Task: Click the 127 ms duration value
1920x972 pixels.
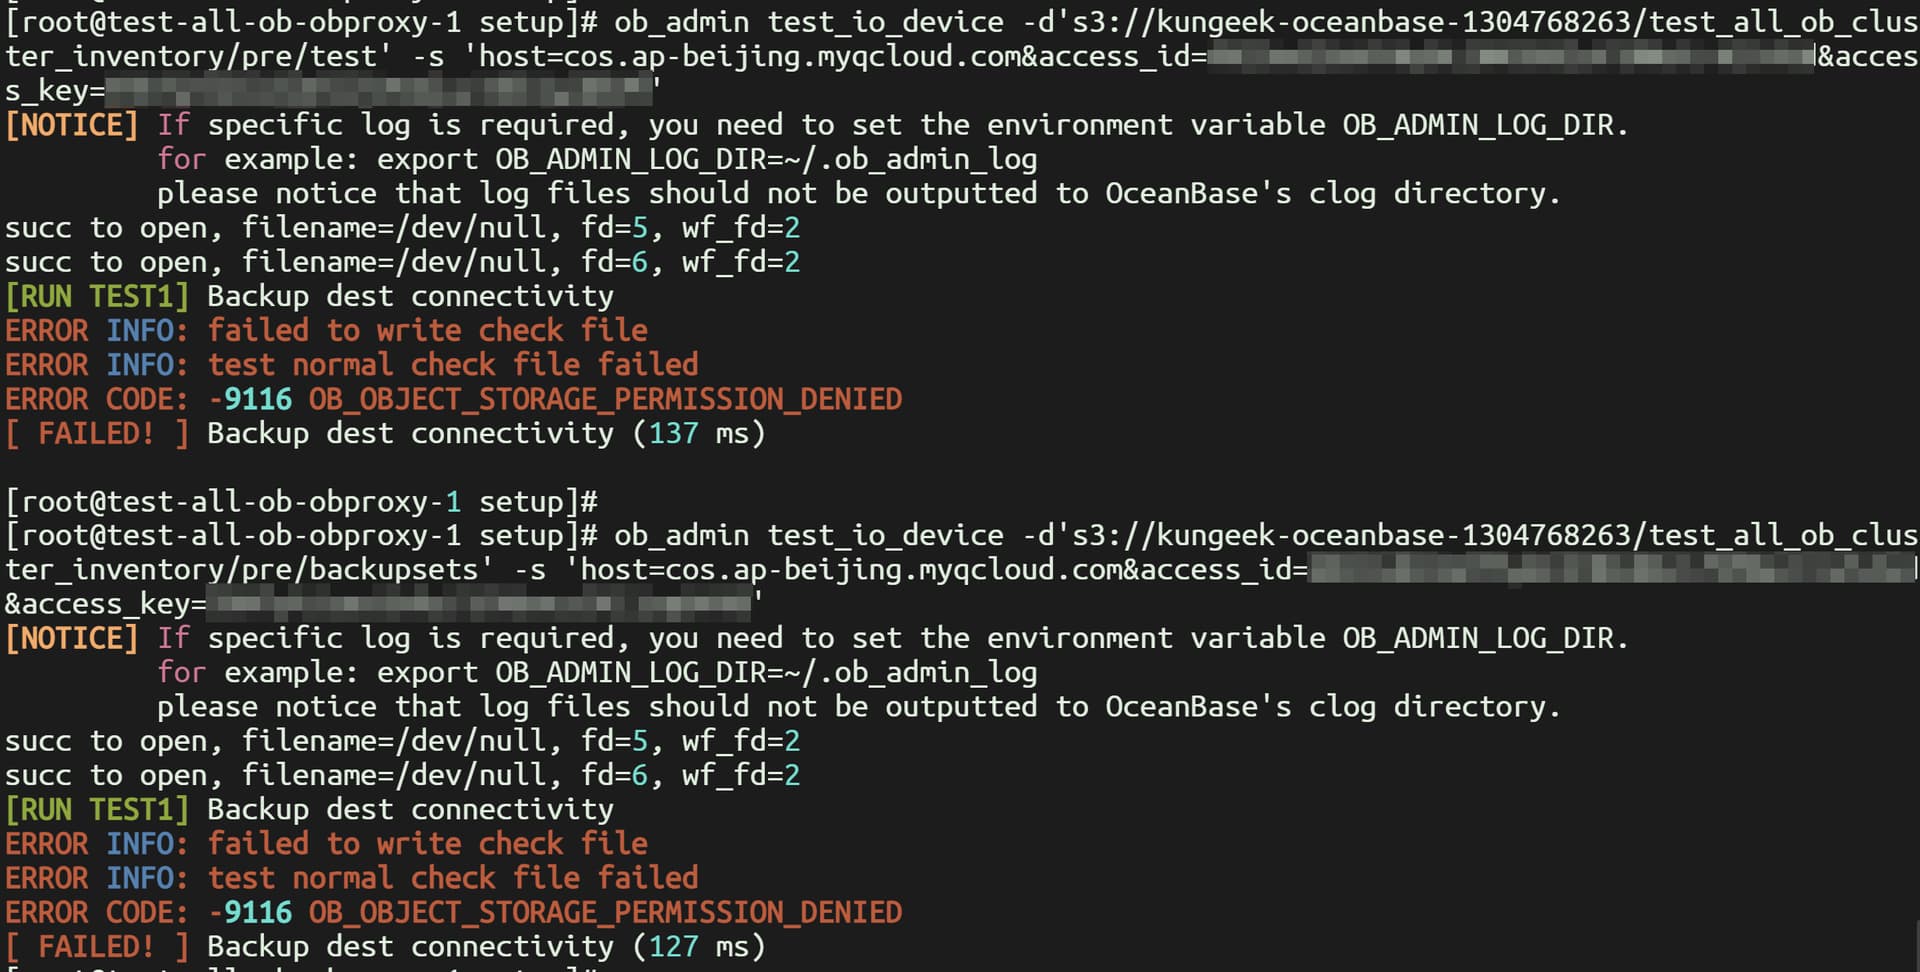Action: coord(673,947)
